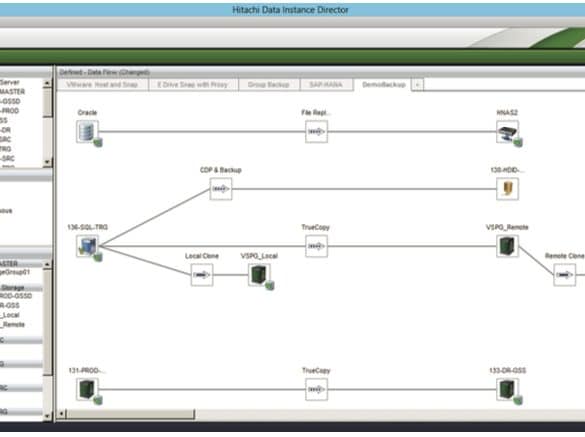Click the policy badge on 131-PROD node
Screen dimensions: 585x437
click(98, 400)
